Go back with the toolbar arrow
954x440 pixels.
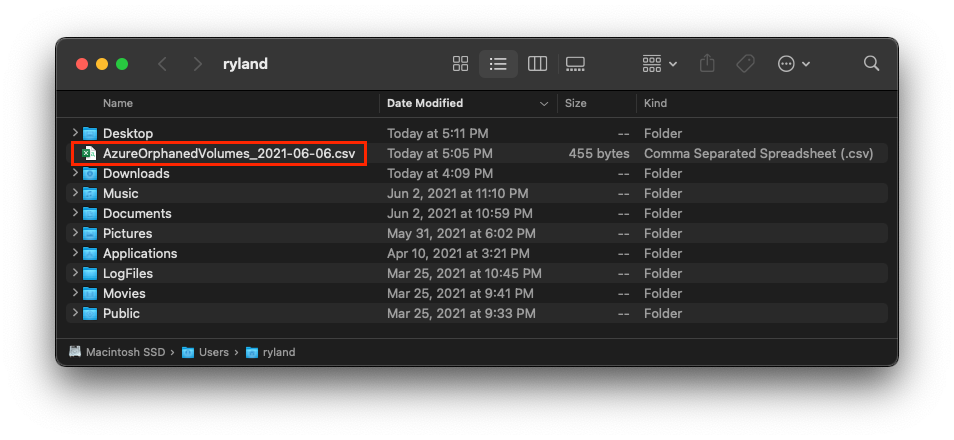(x=162, y=64)
